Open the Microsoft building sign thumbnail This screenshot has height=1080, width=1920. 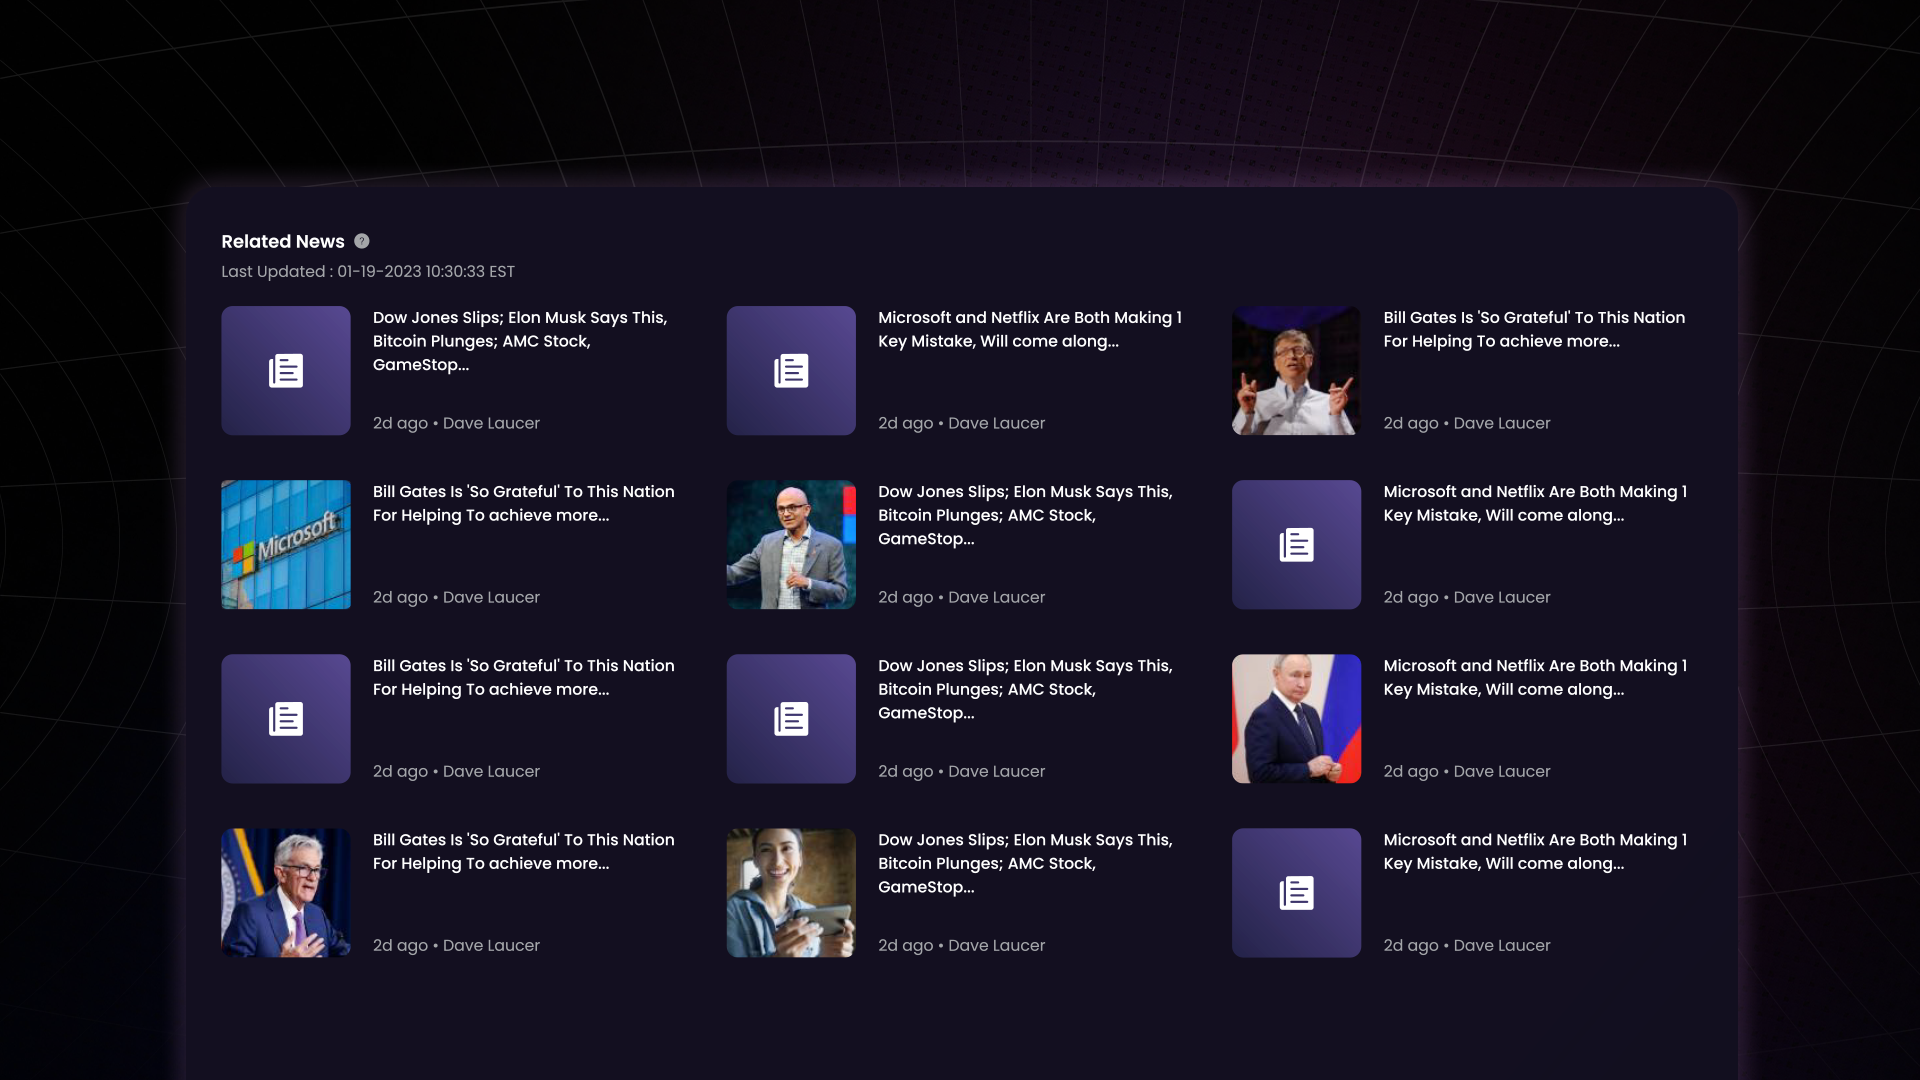286,545
